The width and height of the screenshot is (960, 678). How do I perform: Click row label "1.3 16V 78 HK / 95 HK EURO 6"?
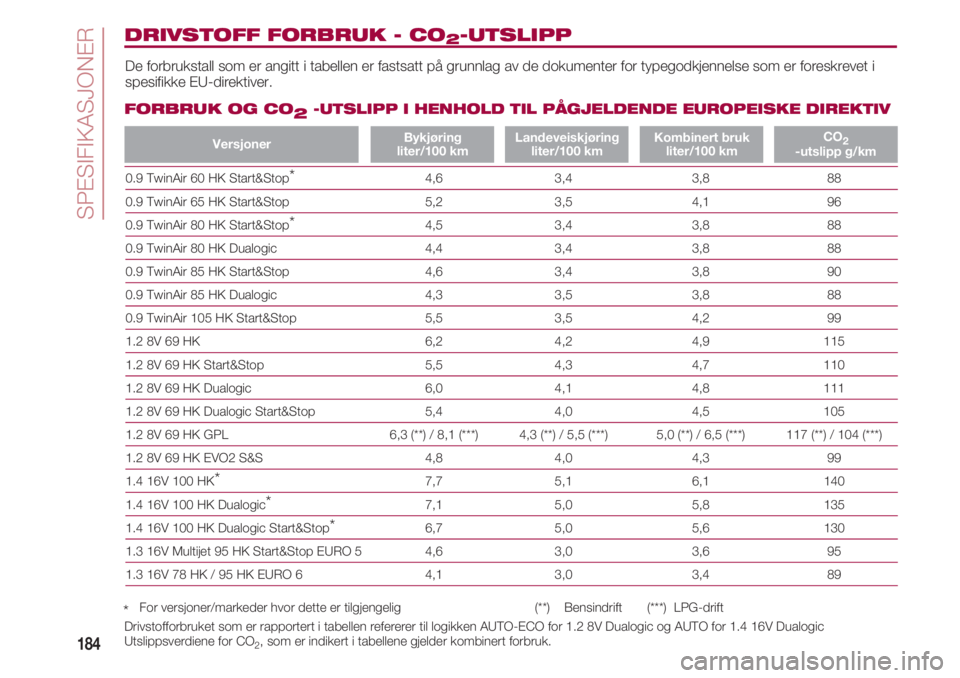pyautogui.click(x=214, y=574)
